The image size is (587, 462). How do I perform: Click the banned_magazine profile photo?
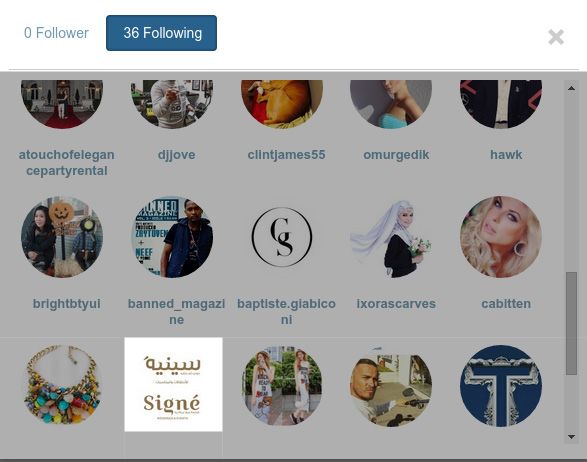pyautogui.click(x=172, y=237)
